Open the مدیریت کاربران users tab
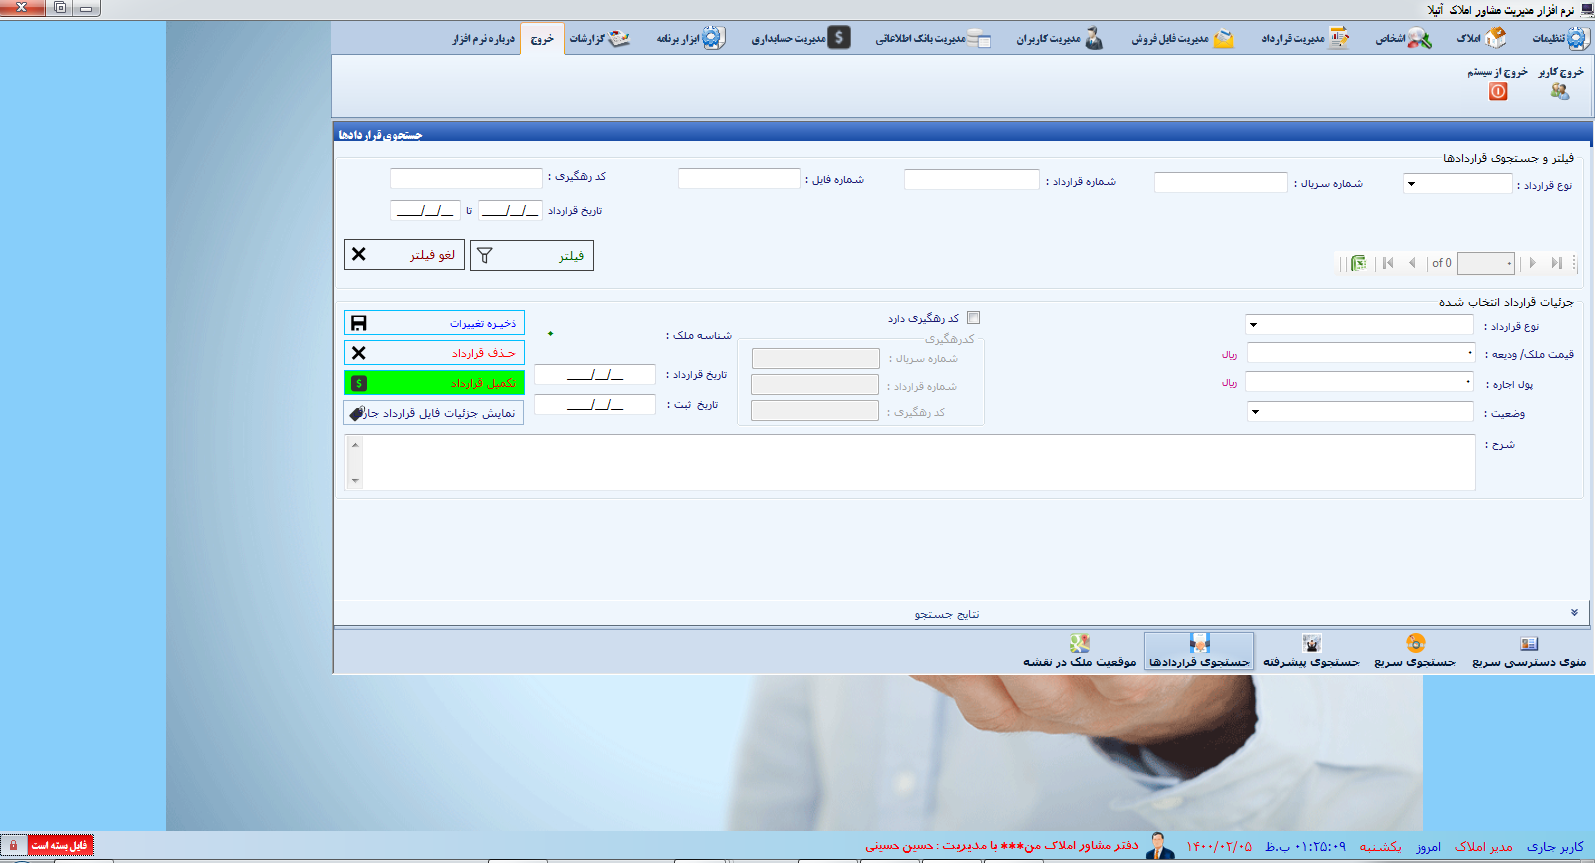The image size is (1595, 863). tap(1059, 39)
